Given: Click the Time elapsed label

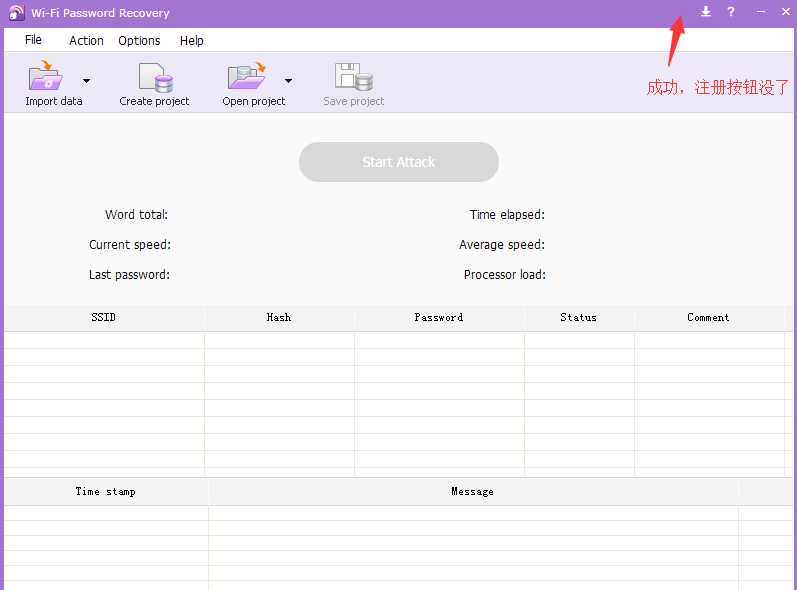Looking at the screenshot, I should click(x=507, y=214).
